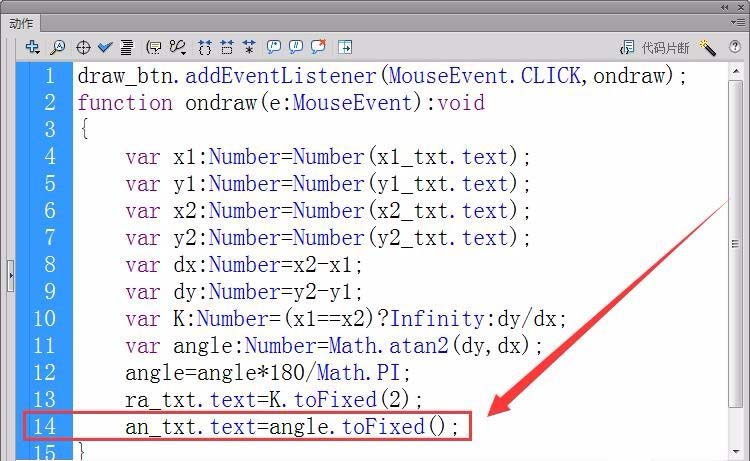
Task: Collapse the panel to icons with double arrow
Action: [725, 7]
